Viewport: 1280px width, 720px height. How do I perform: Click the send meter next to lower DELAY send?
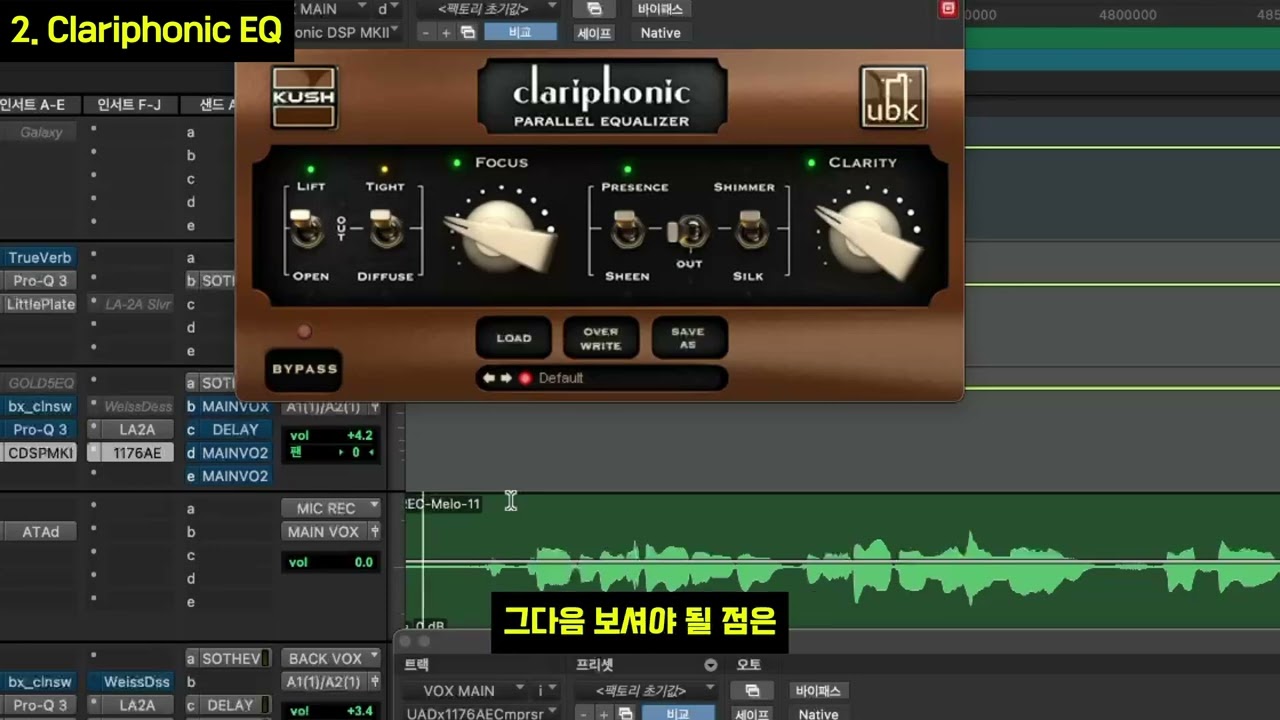266,705
